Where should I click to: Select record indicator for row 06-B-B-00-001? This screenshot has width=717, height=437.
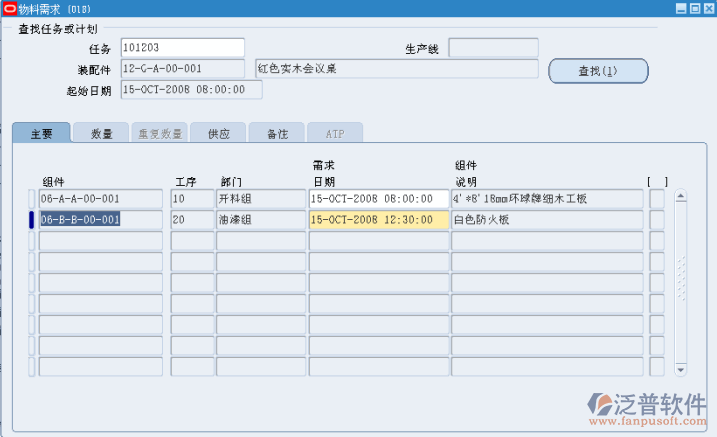(32, 220)
